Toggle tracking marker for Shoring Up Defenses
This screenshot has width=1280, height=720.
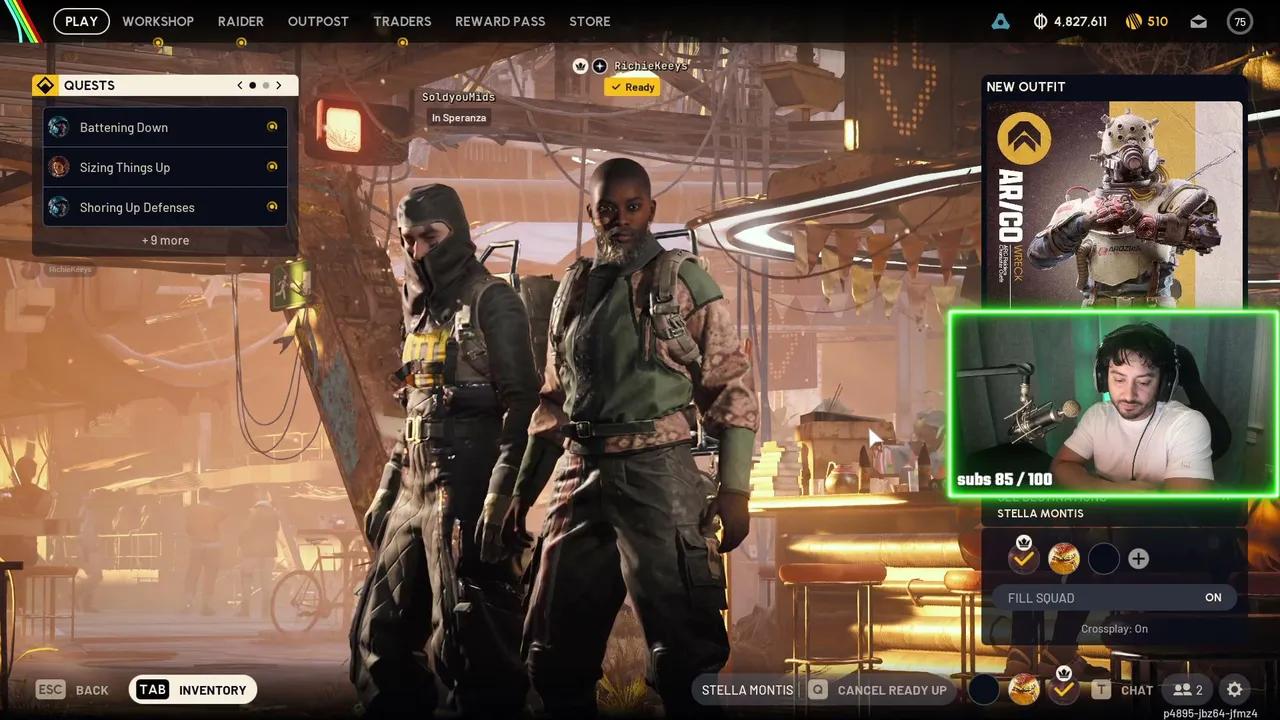[272, 207]
